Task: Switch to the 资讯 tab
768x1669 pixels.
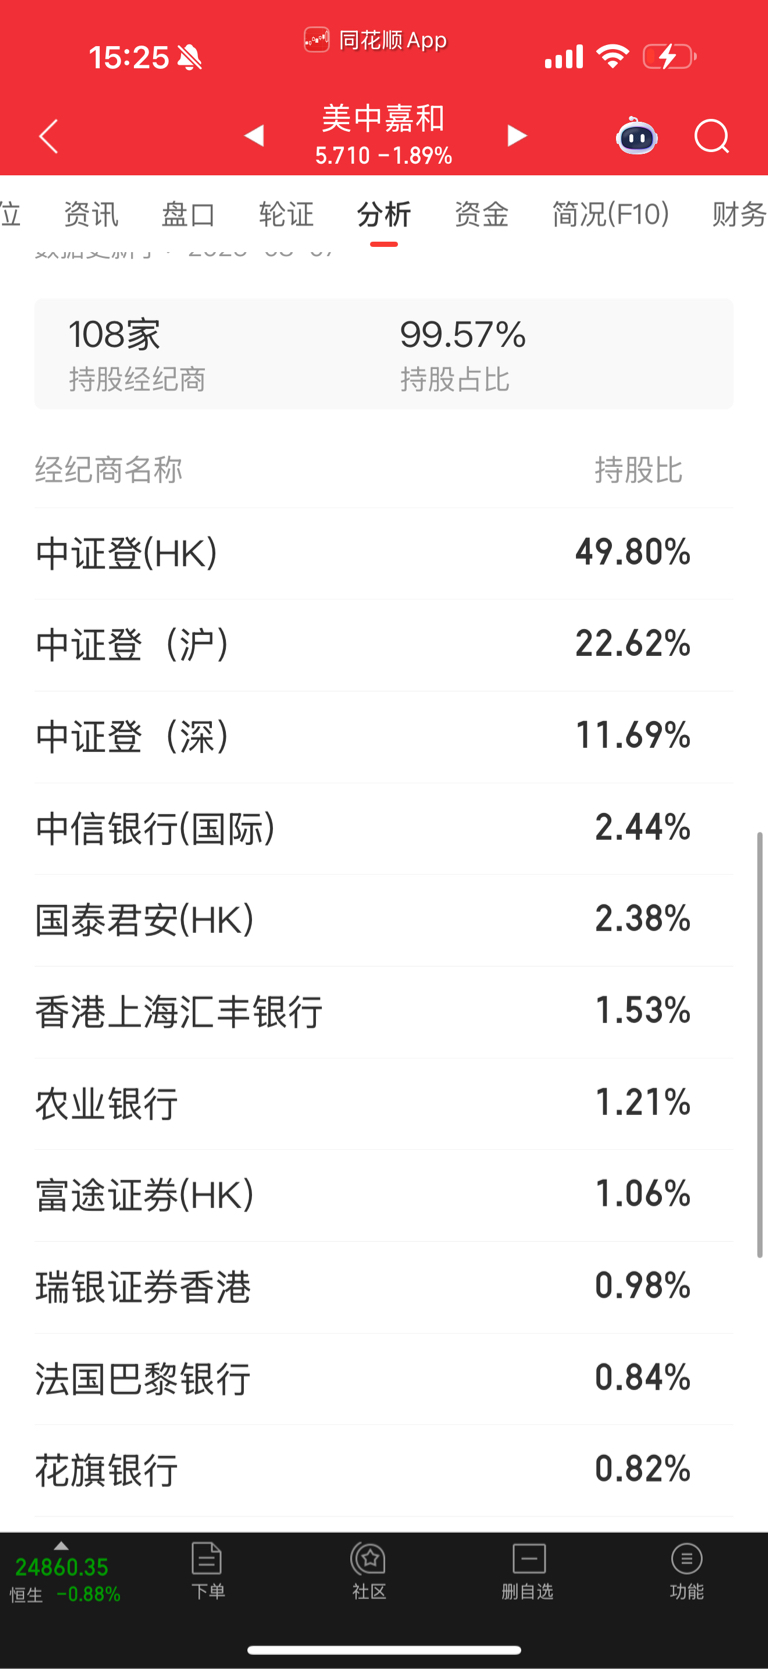Action: pos(91,214)
